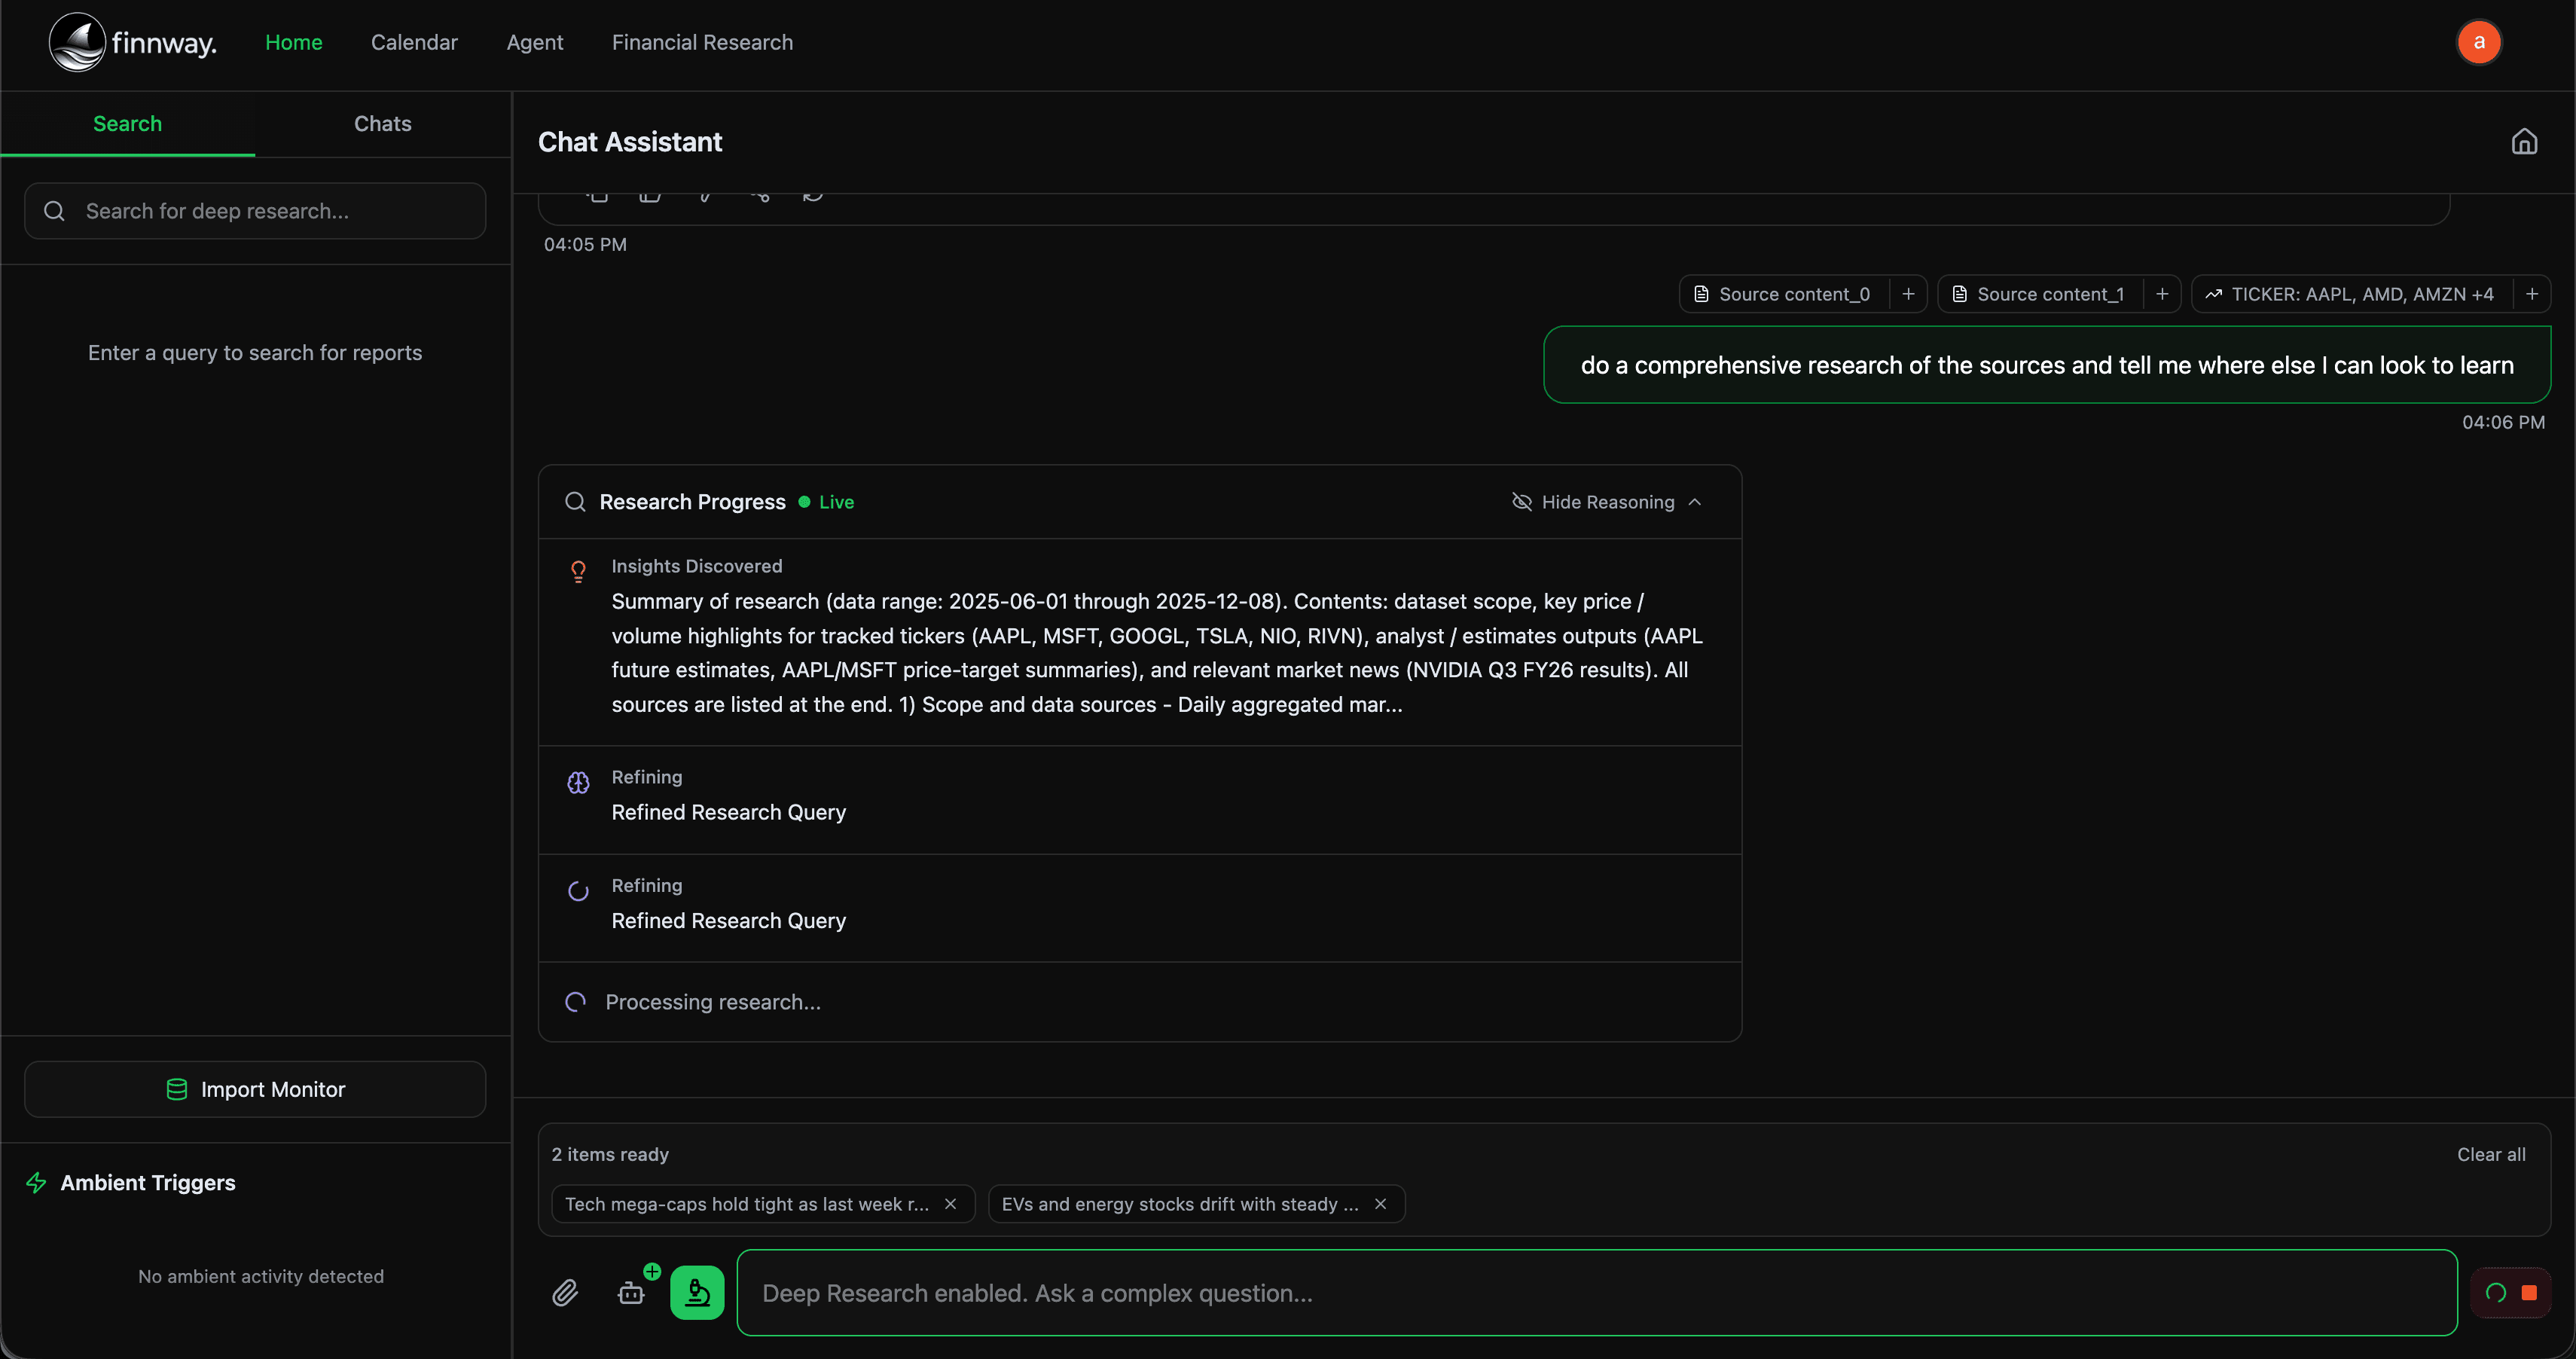Click the home icon beside Chat Assistant
The image size is (2576, 1359).
click(2524, 142)
